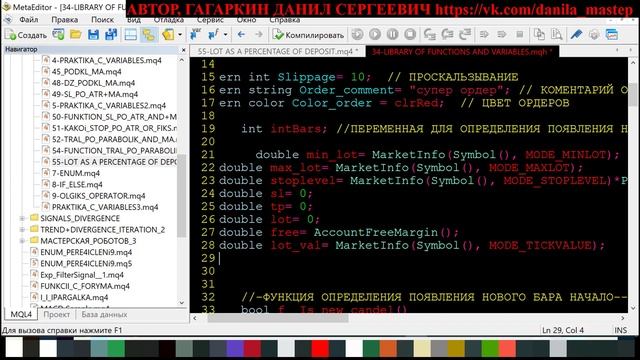640x360 pixels.
Task: Open the Правка menu
Action: point(64,20)
